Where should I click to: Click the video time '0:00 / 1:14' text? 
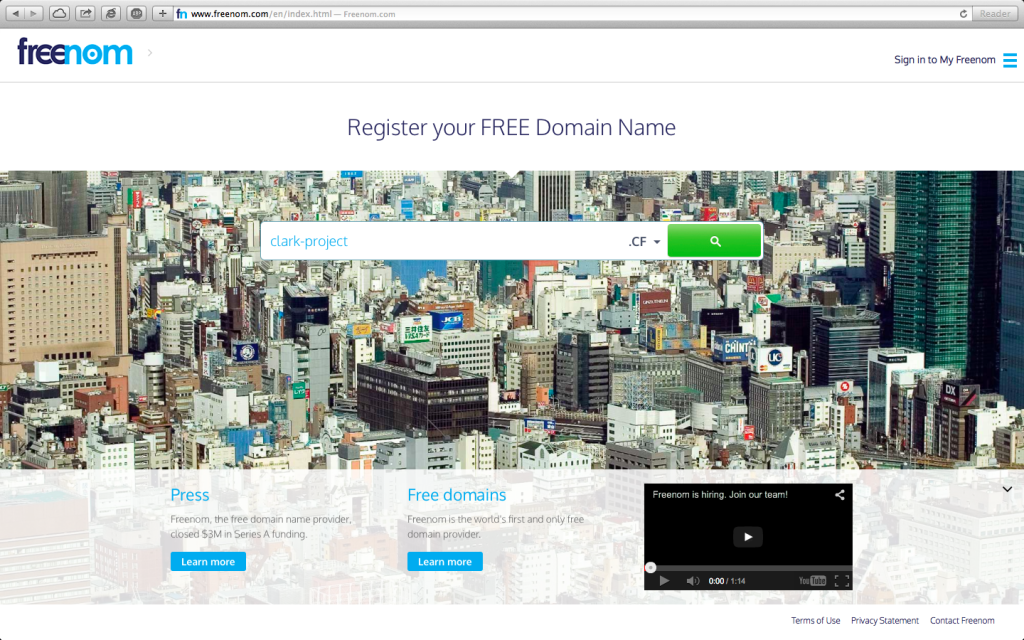[727, 581]
